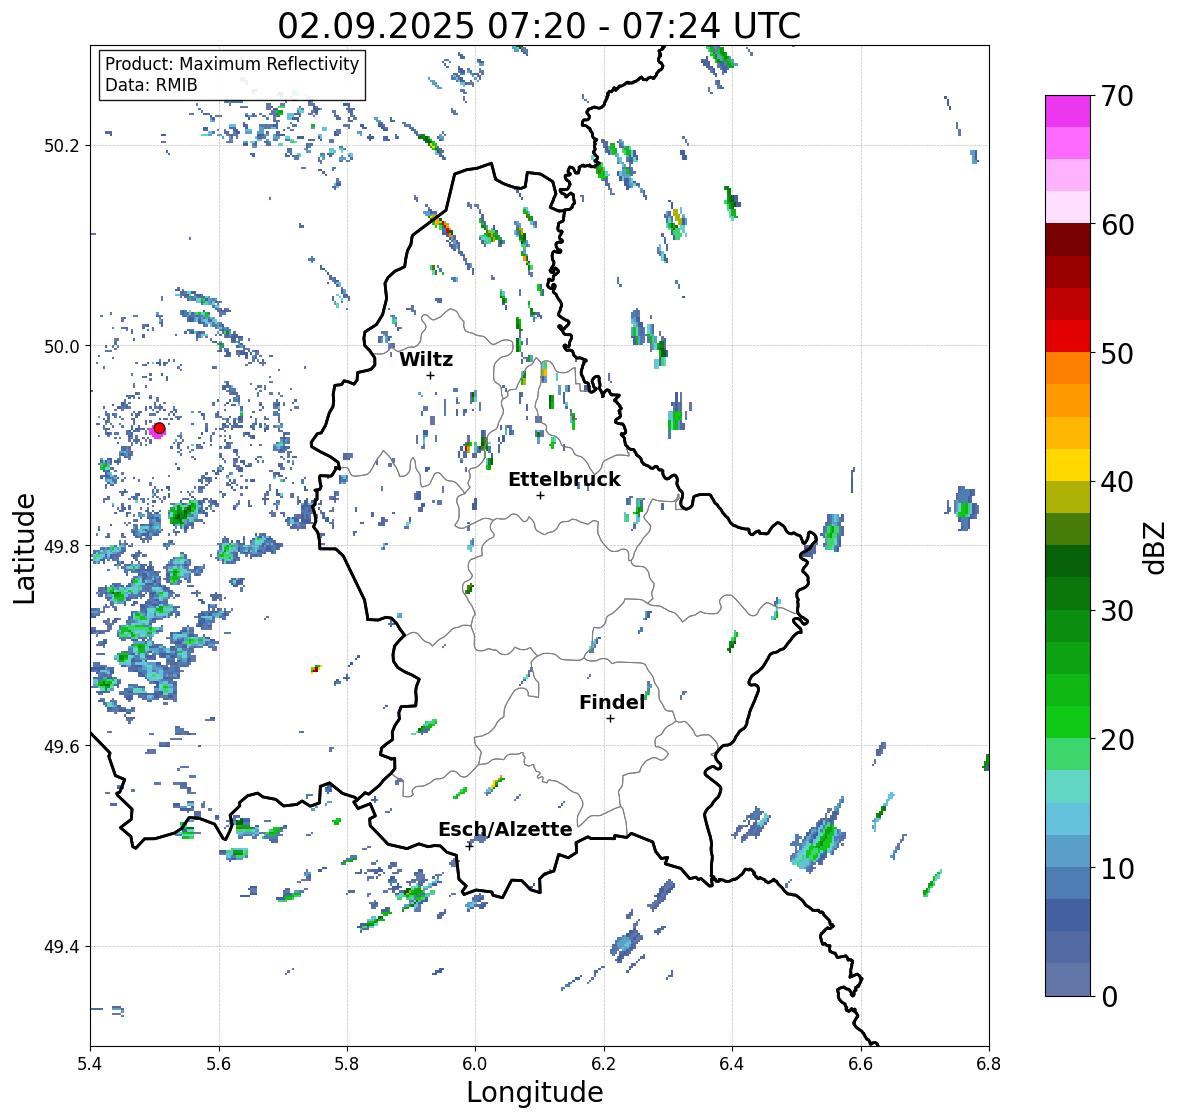The height and width of the screenshot is (1117, 1179).
Task: Click the Wiltz station label
Action: click(x=426, y=359)
